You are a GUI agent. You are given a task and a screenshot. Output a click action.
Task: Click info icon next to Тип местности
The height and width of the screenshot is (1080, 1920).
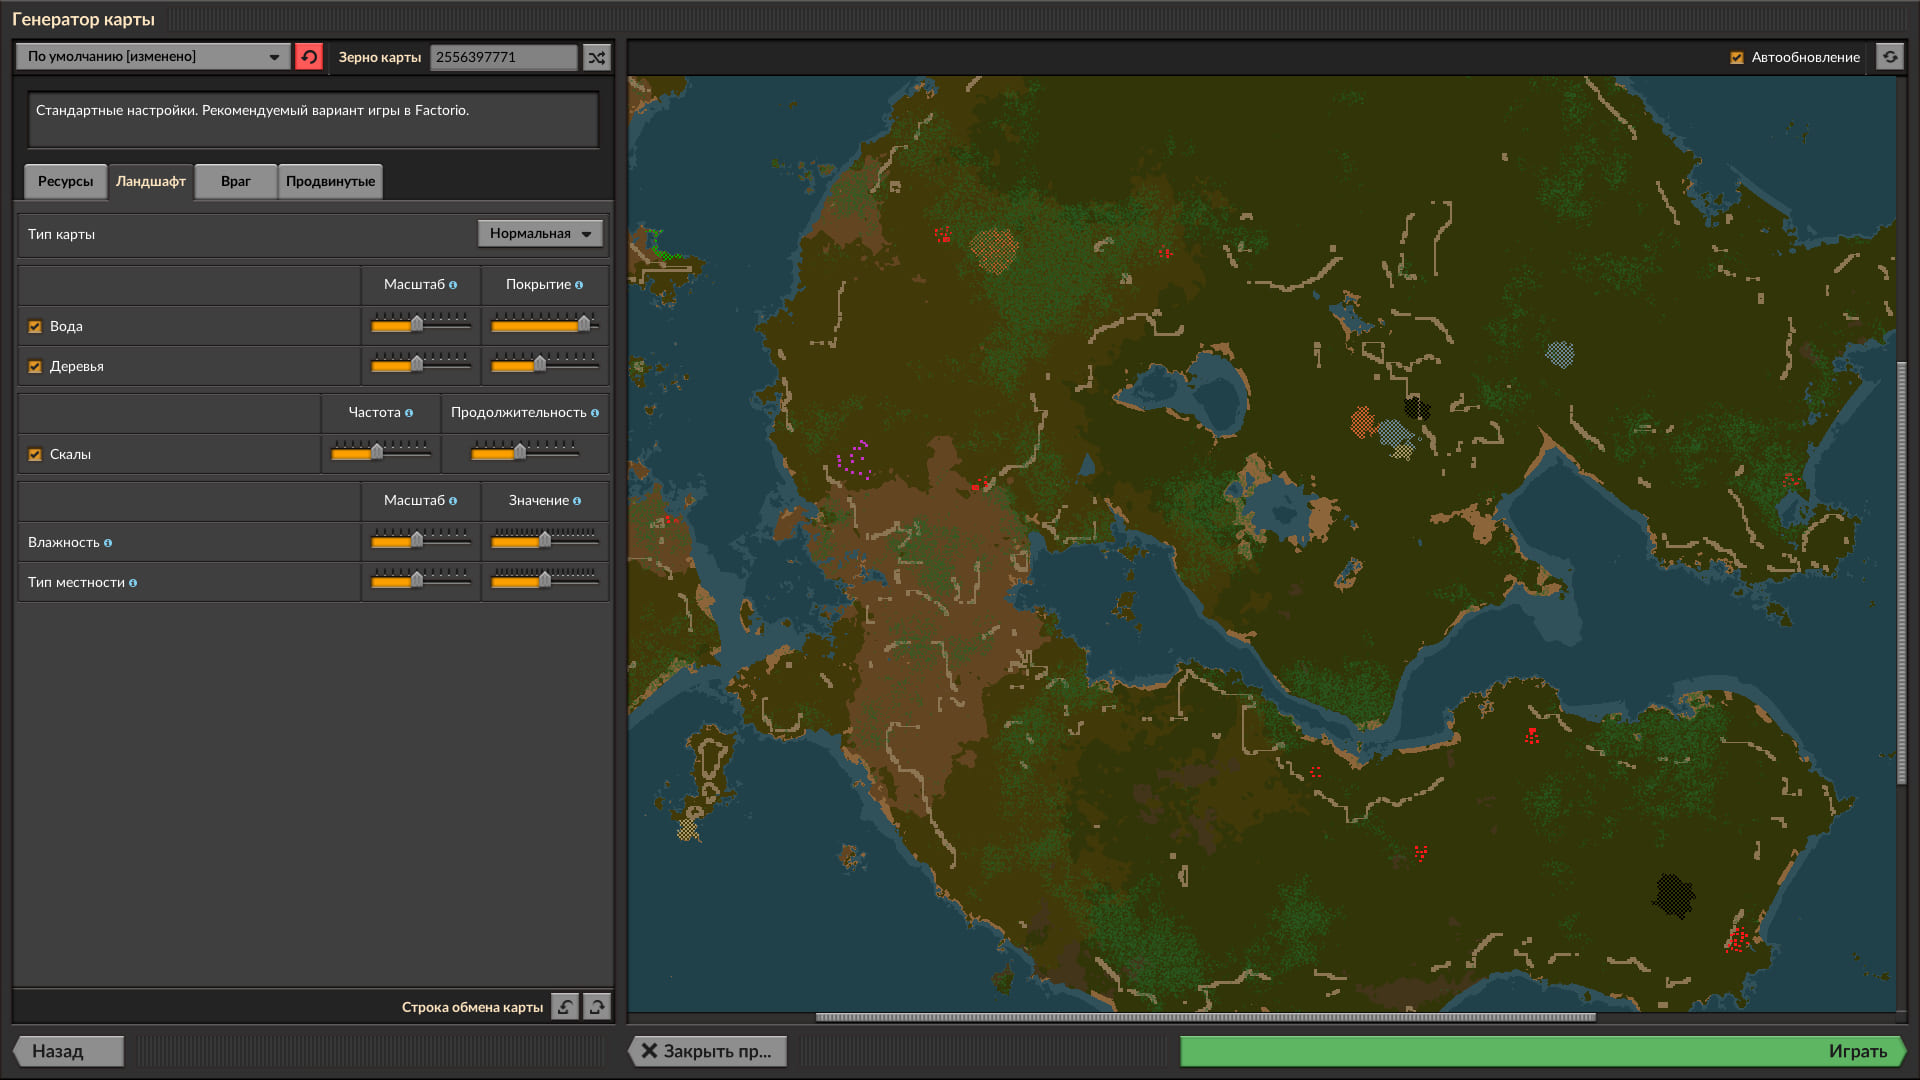pos(133,583)
